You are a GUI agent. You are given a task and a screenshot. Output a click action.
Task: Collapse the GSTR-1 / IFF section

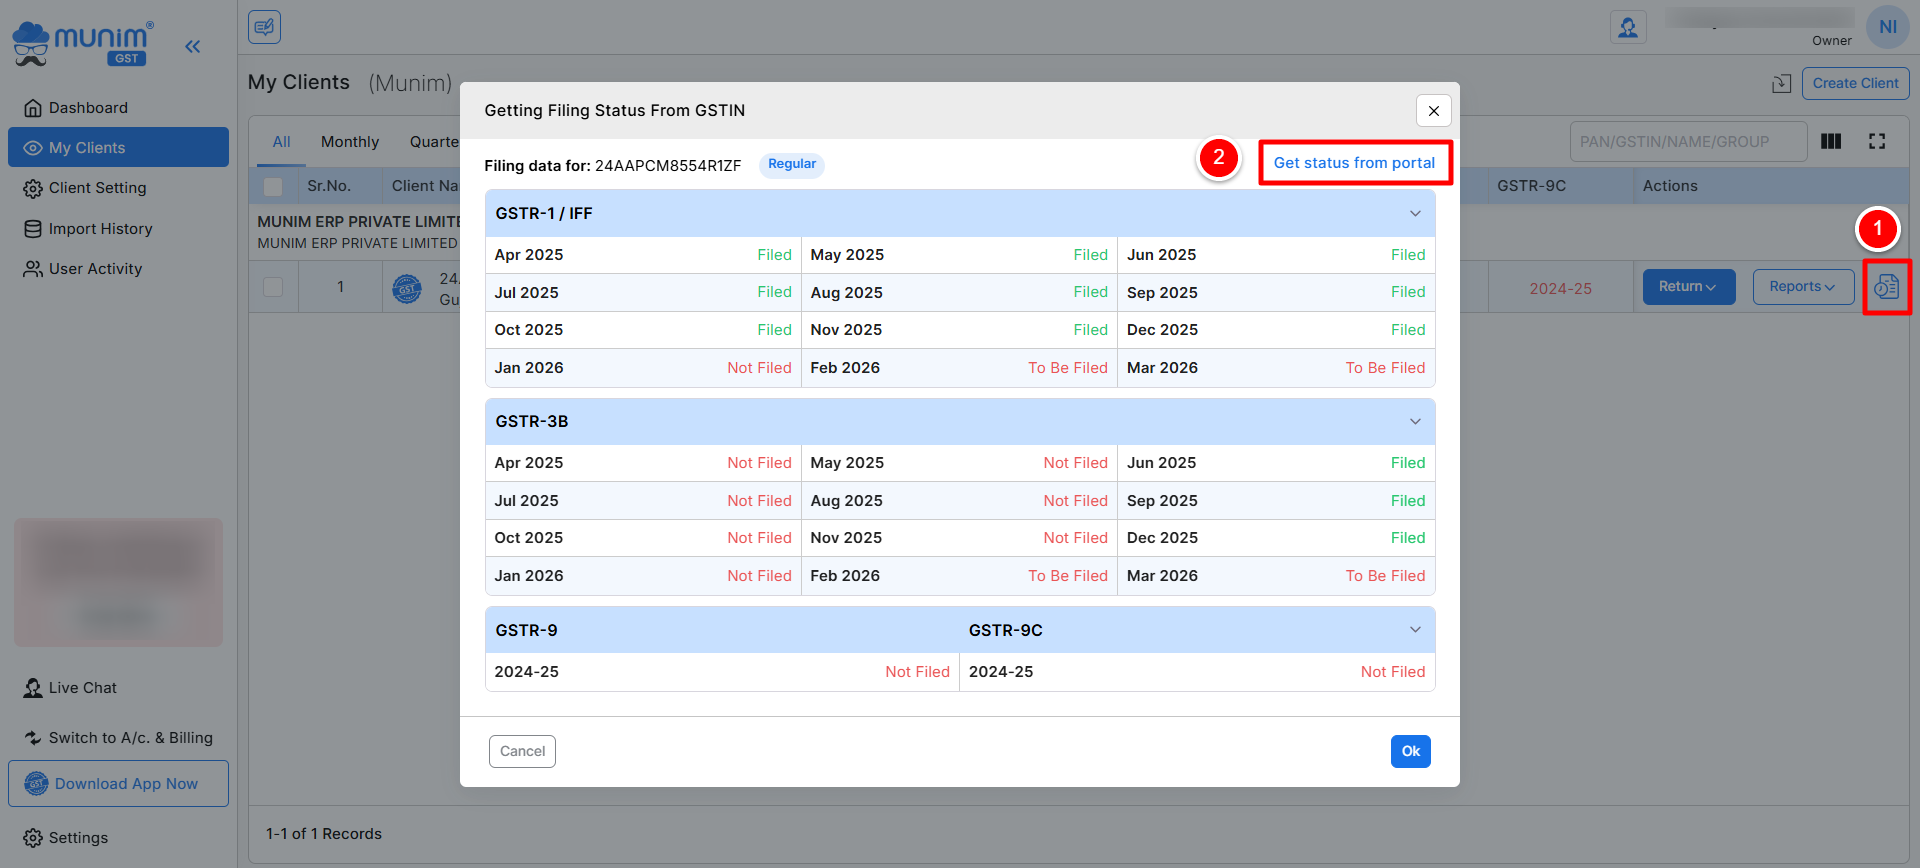(1415, 214)
